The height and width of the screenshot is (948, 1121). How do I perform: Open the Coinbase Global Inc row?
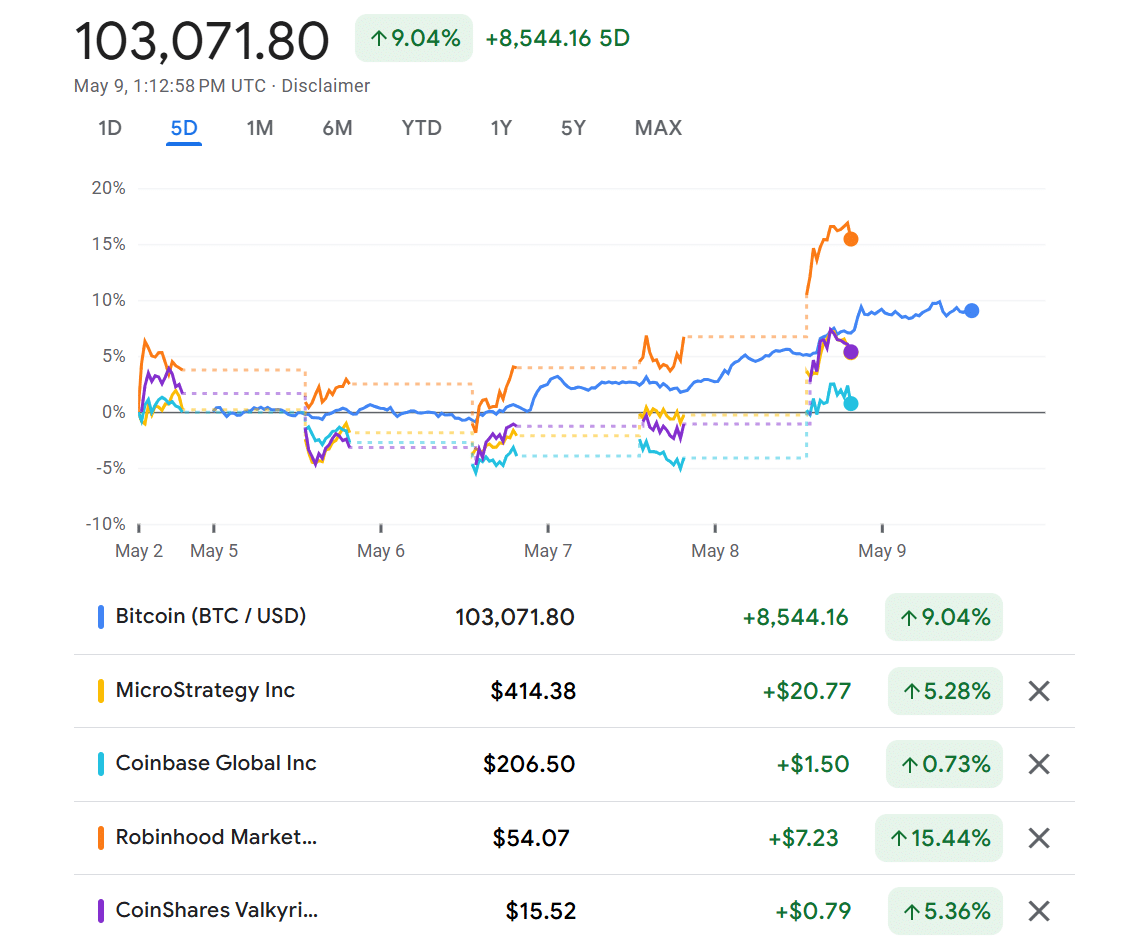coord(216,764)
